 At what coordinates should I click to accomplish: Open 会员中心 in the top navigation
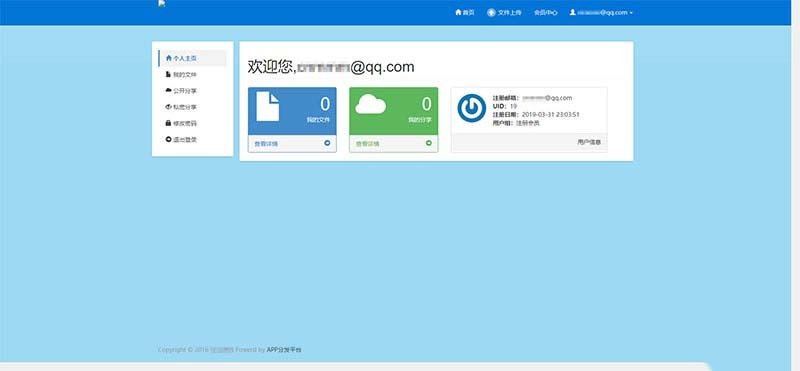pyautogui.click(x=545, y=12)
